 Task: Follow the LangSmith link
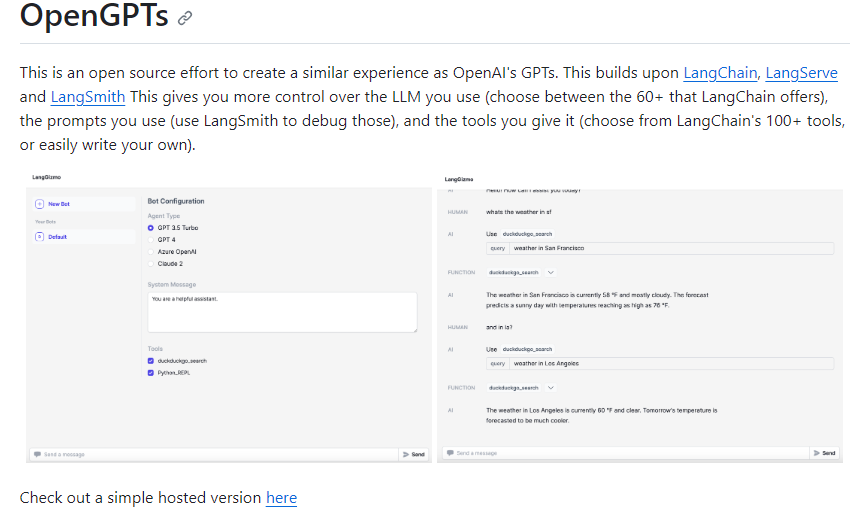point(88,97)
